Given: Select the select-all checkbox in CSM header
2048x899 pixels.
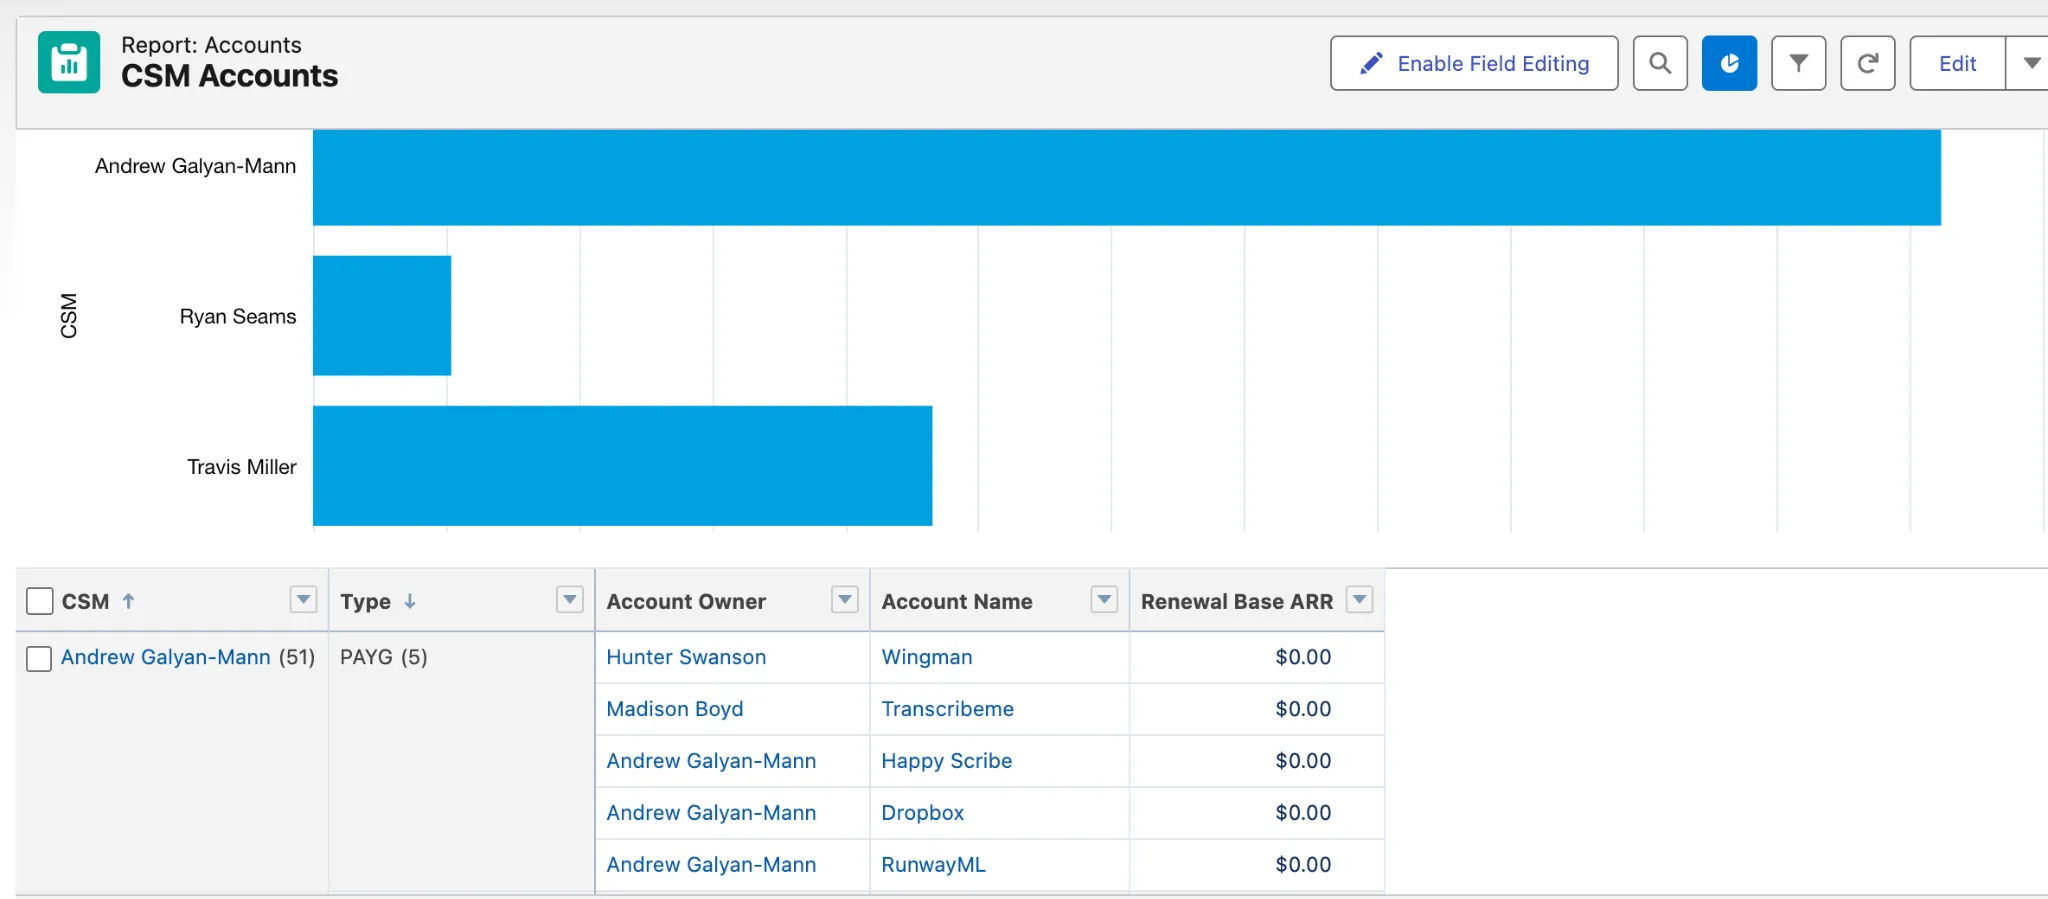Looking at the screenshot, I should (40, 601).
